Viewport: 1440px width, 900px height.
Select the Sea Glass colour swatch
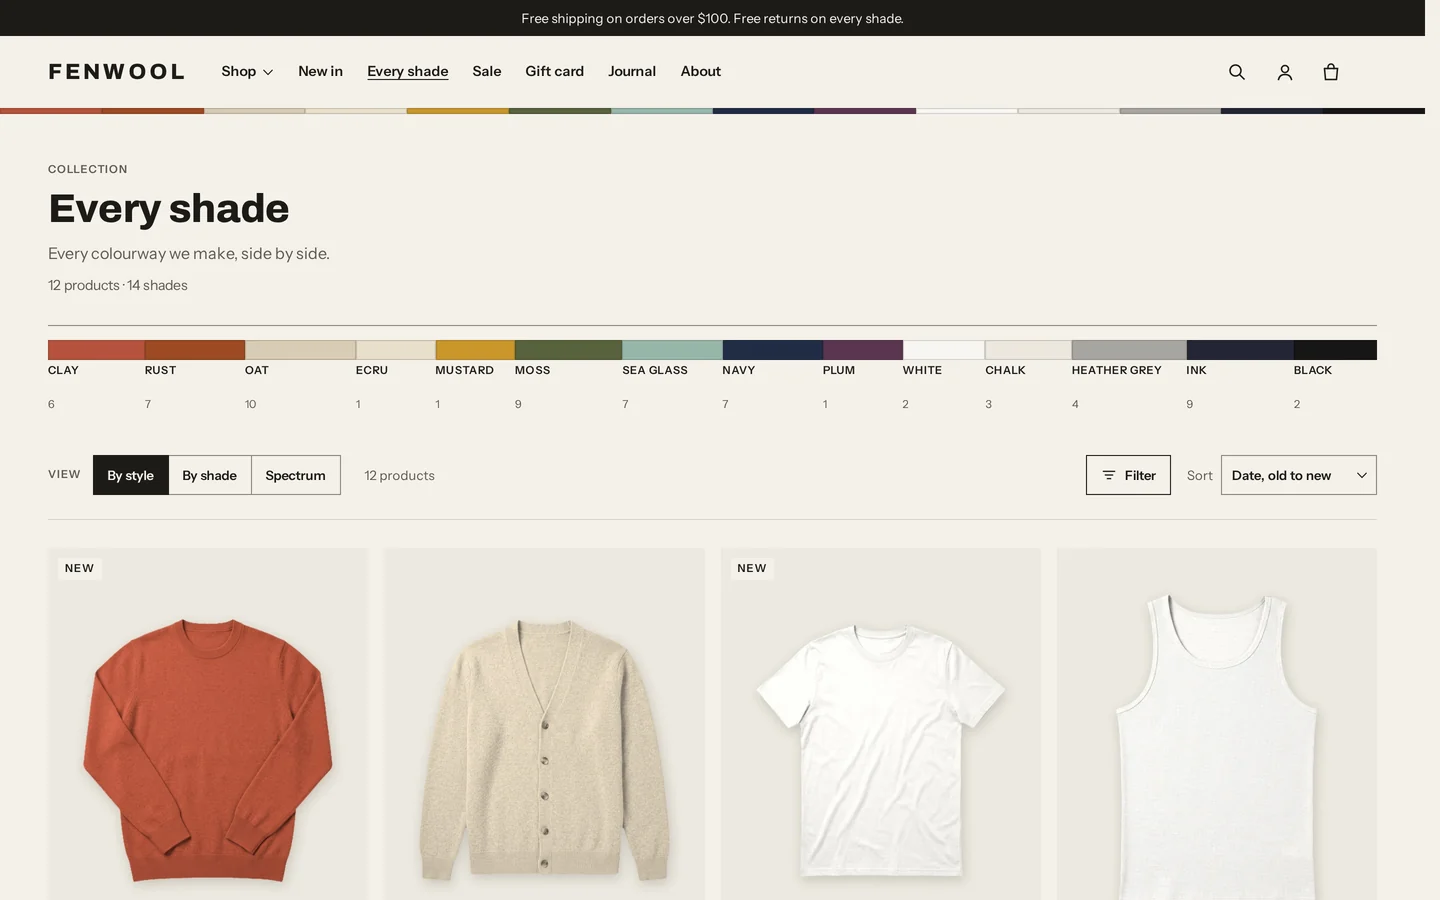pos(673,350)
